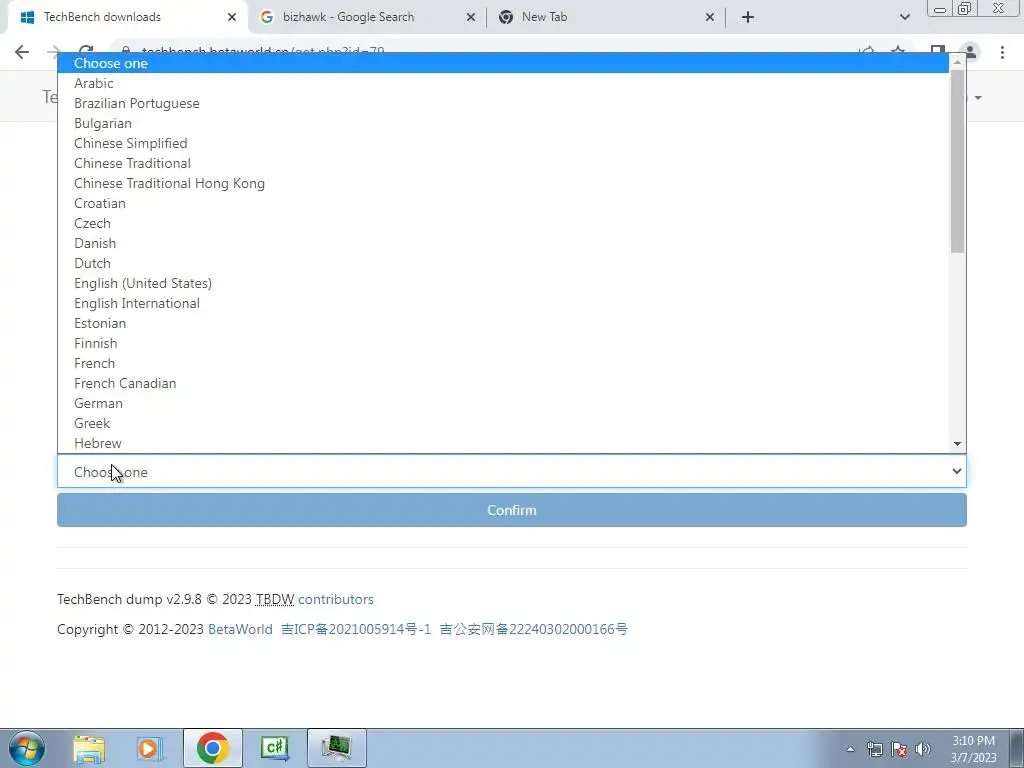The height and width of the screenshot is (768, 1024).
Task: Open the C# application in taskbar
Action: pos(274,748)
